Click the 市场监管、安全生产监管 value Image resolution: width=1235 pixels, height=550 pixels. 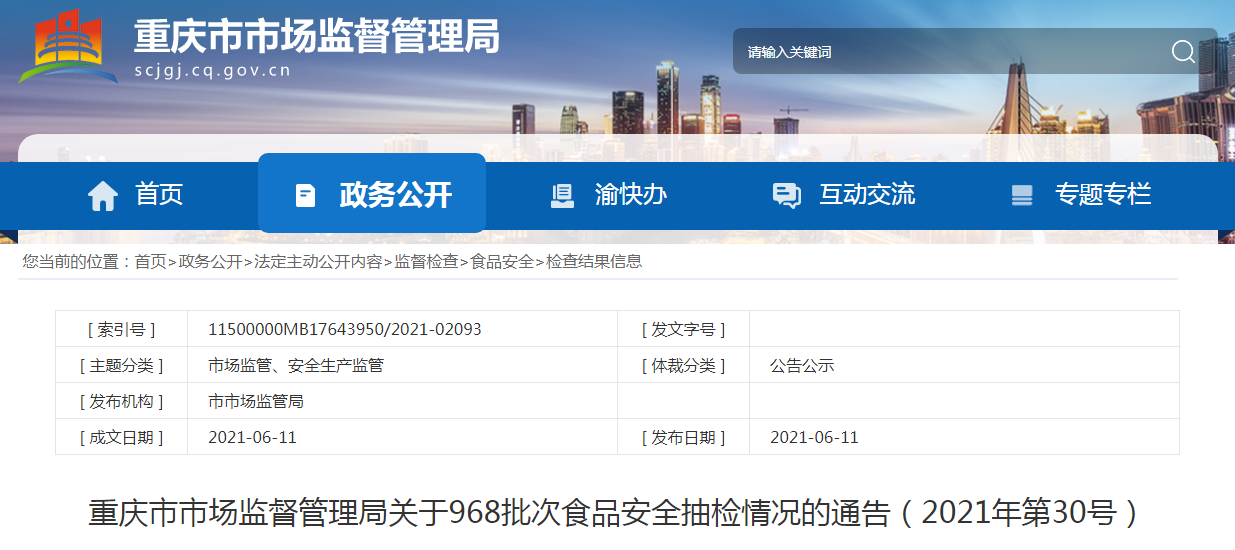296,365
